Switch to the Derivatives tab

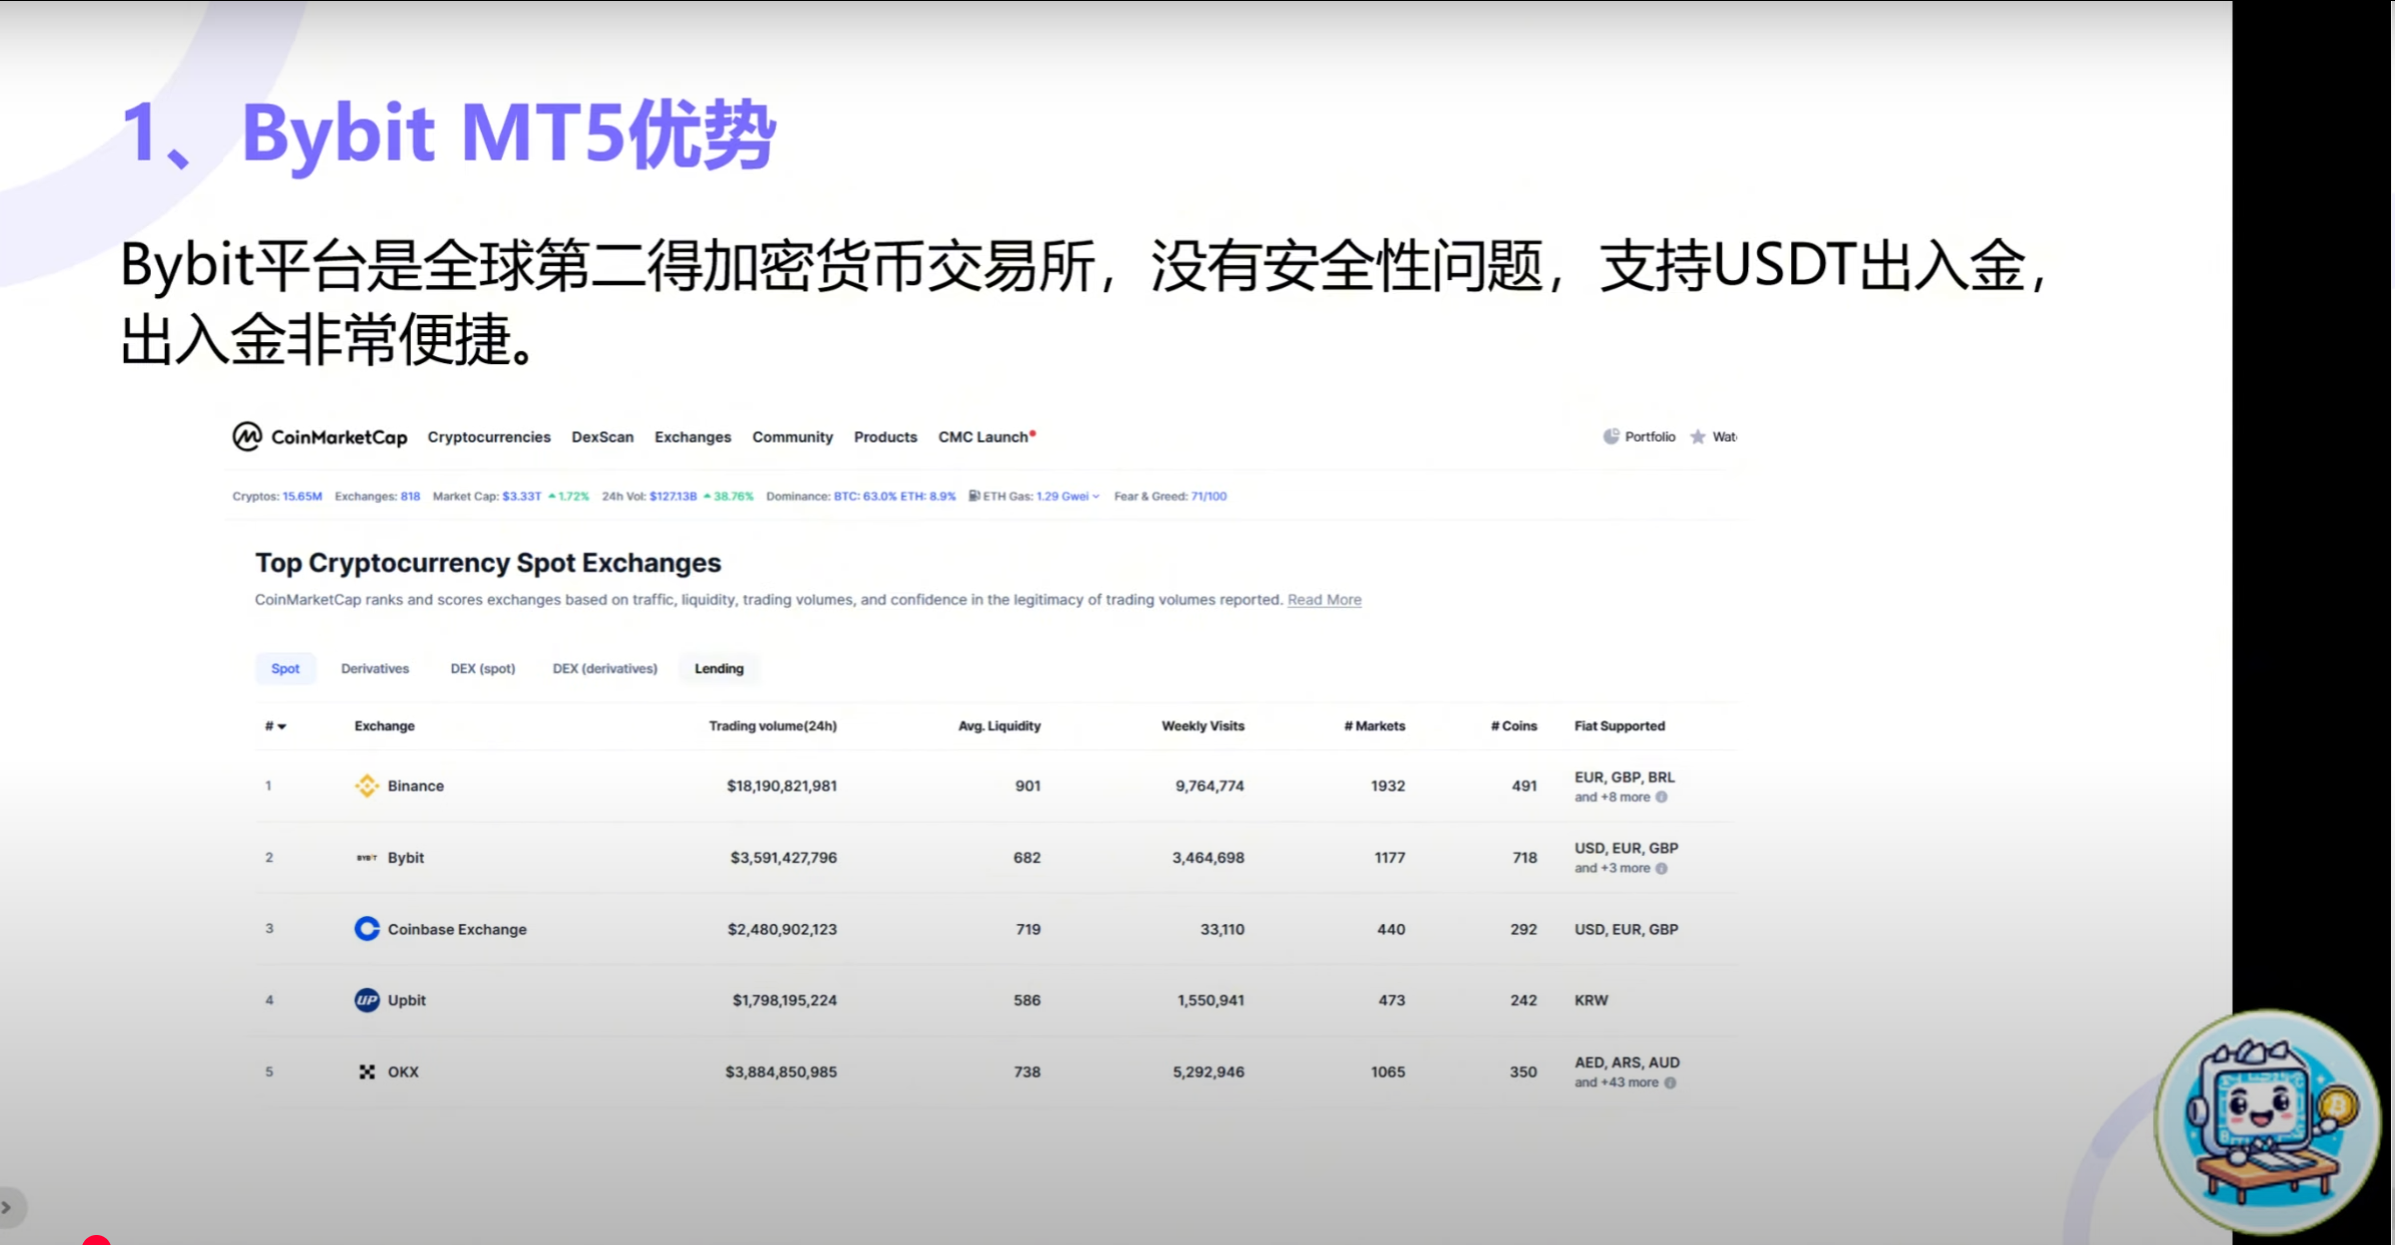(375, 669)
